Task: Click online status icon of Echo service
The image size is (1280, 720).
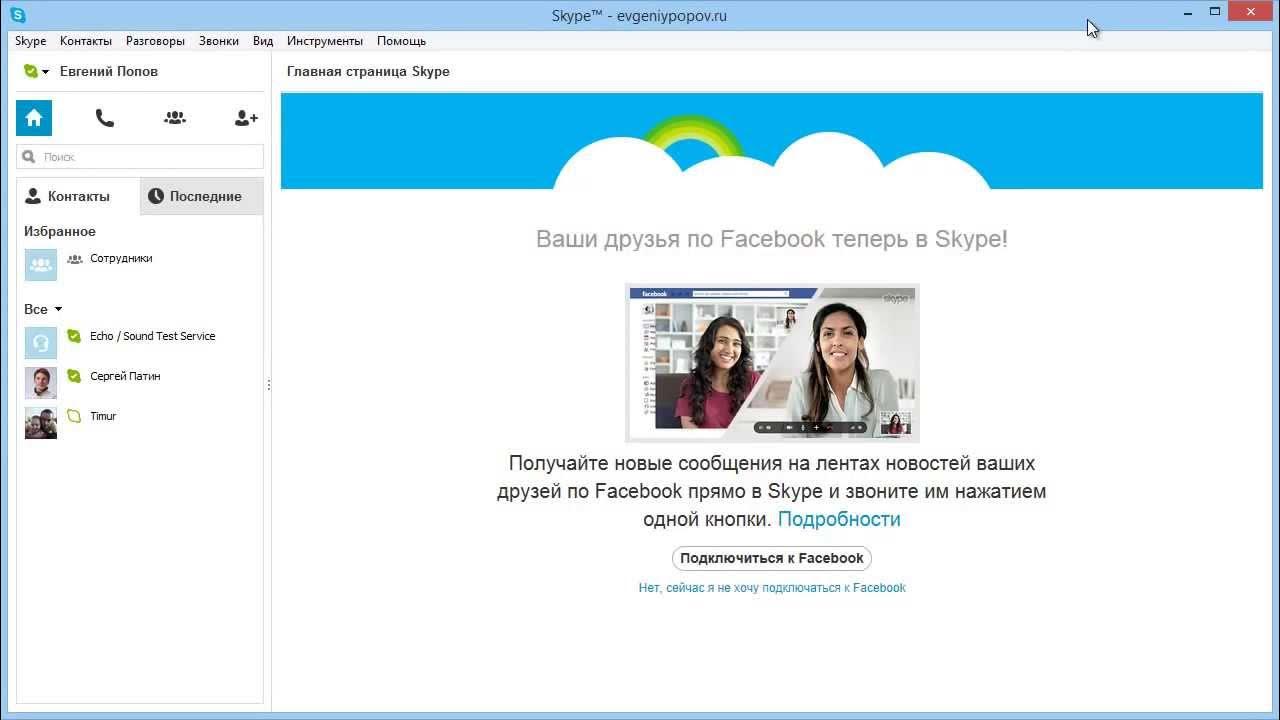Action: (74, 336)
